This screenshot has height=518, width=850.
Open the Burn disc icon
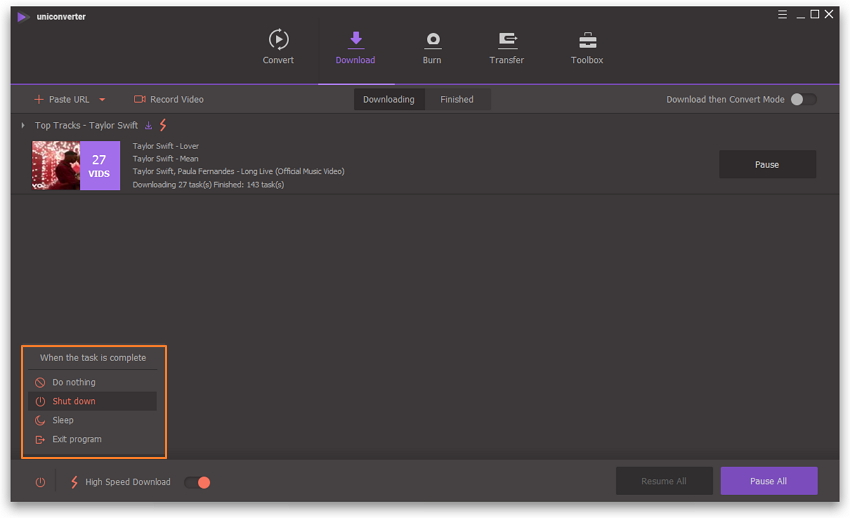(x=432, y=40)
